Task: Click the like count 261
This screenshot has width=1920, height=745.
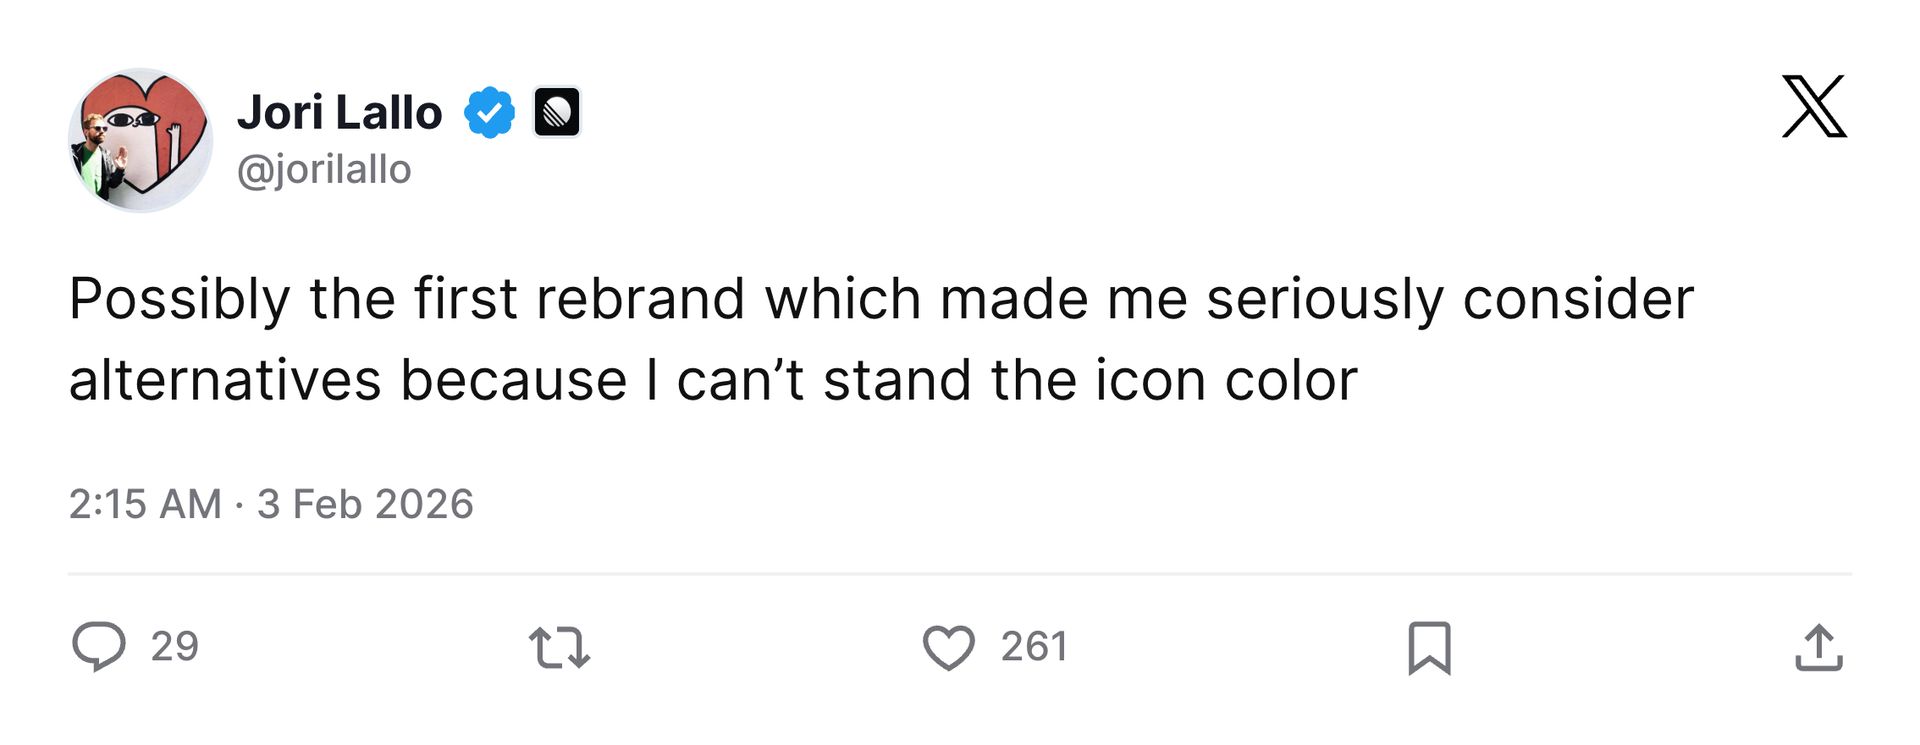Action: point(1034,647)
